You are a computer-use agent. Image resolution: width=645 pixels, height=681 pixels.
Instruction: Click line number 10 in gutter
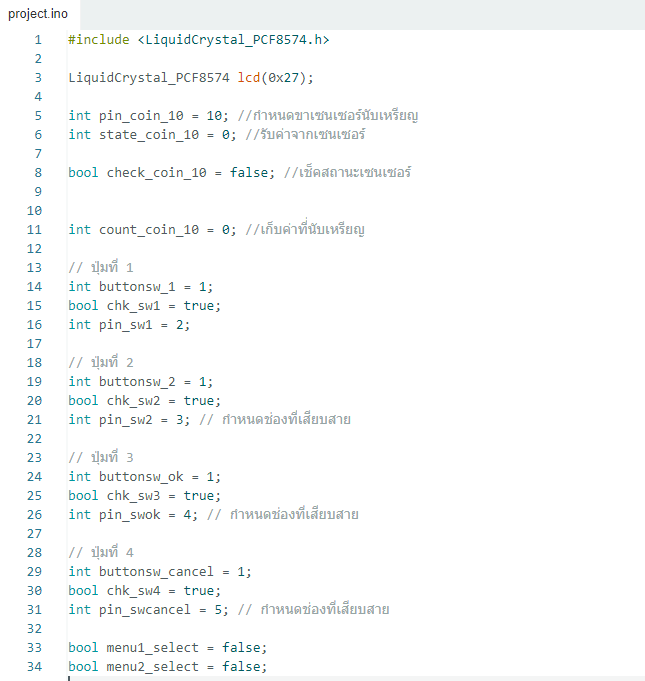pyautogui.click(x=34, y=211)
